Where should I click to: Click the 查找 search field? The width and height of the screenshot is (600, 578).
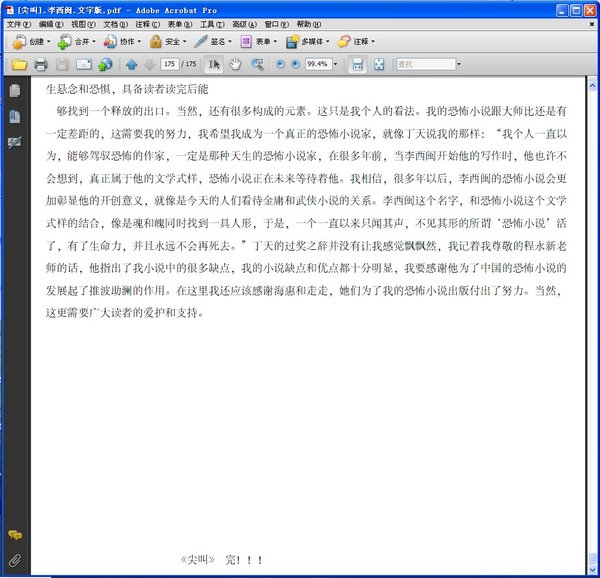[426, 64]
